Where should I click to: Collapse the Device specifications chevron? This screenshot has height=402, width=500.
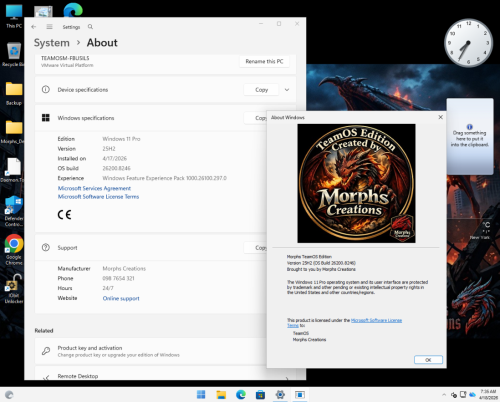pyautogui.click(x=287, y=90)
